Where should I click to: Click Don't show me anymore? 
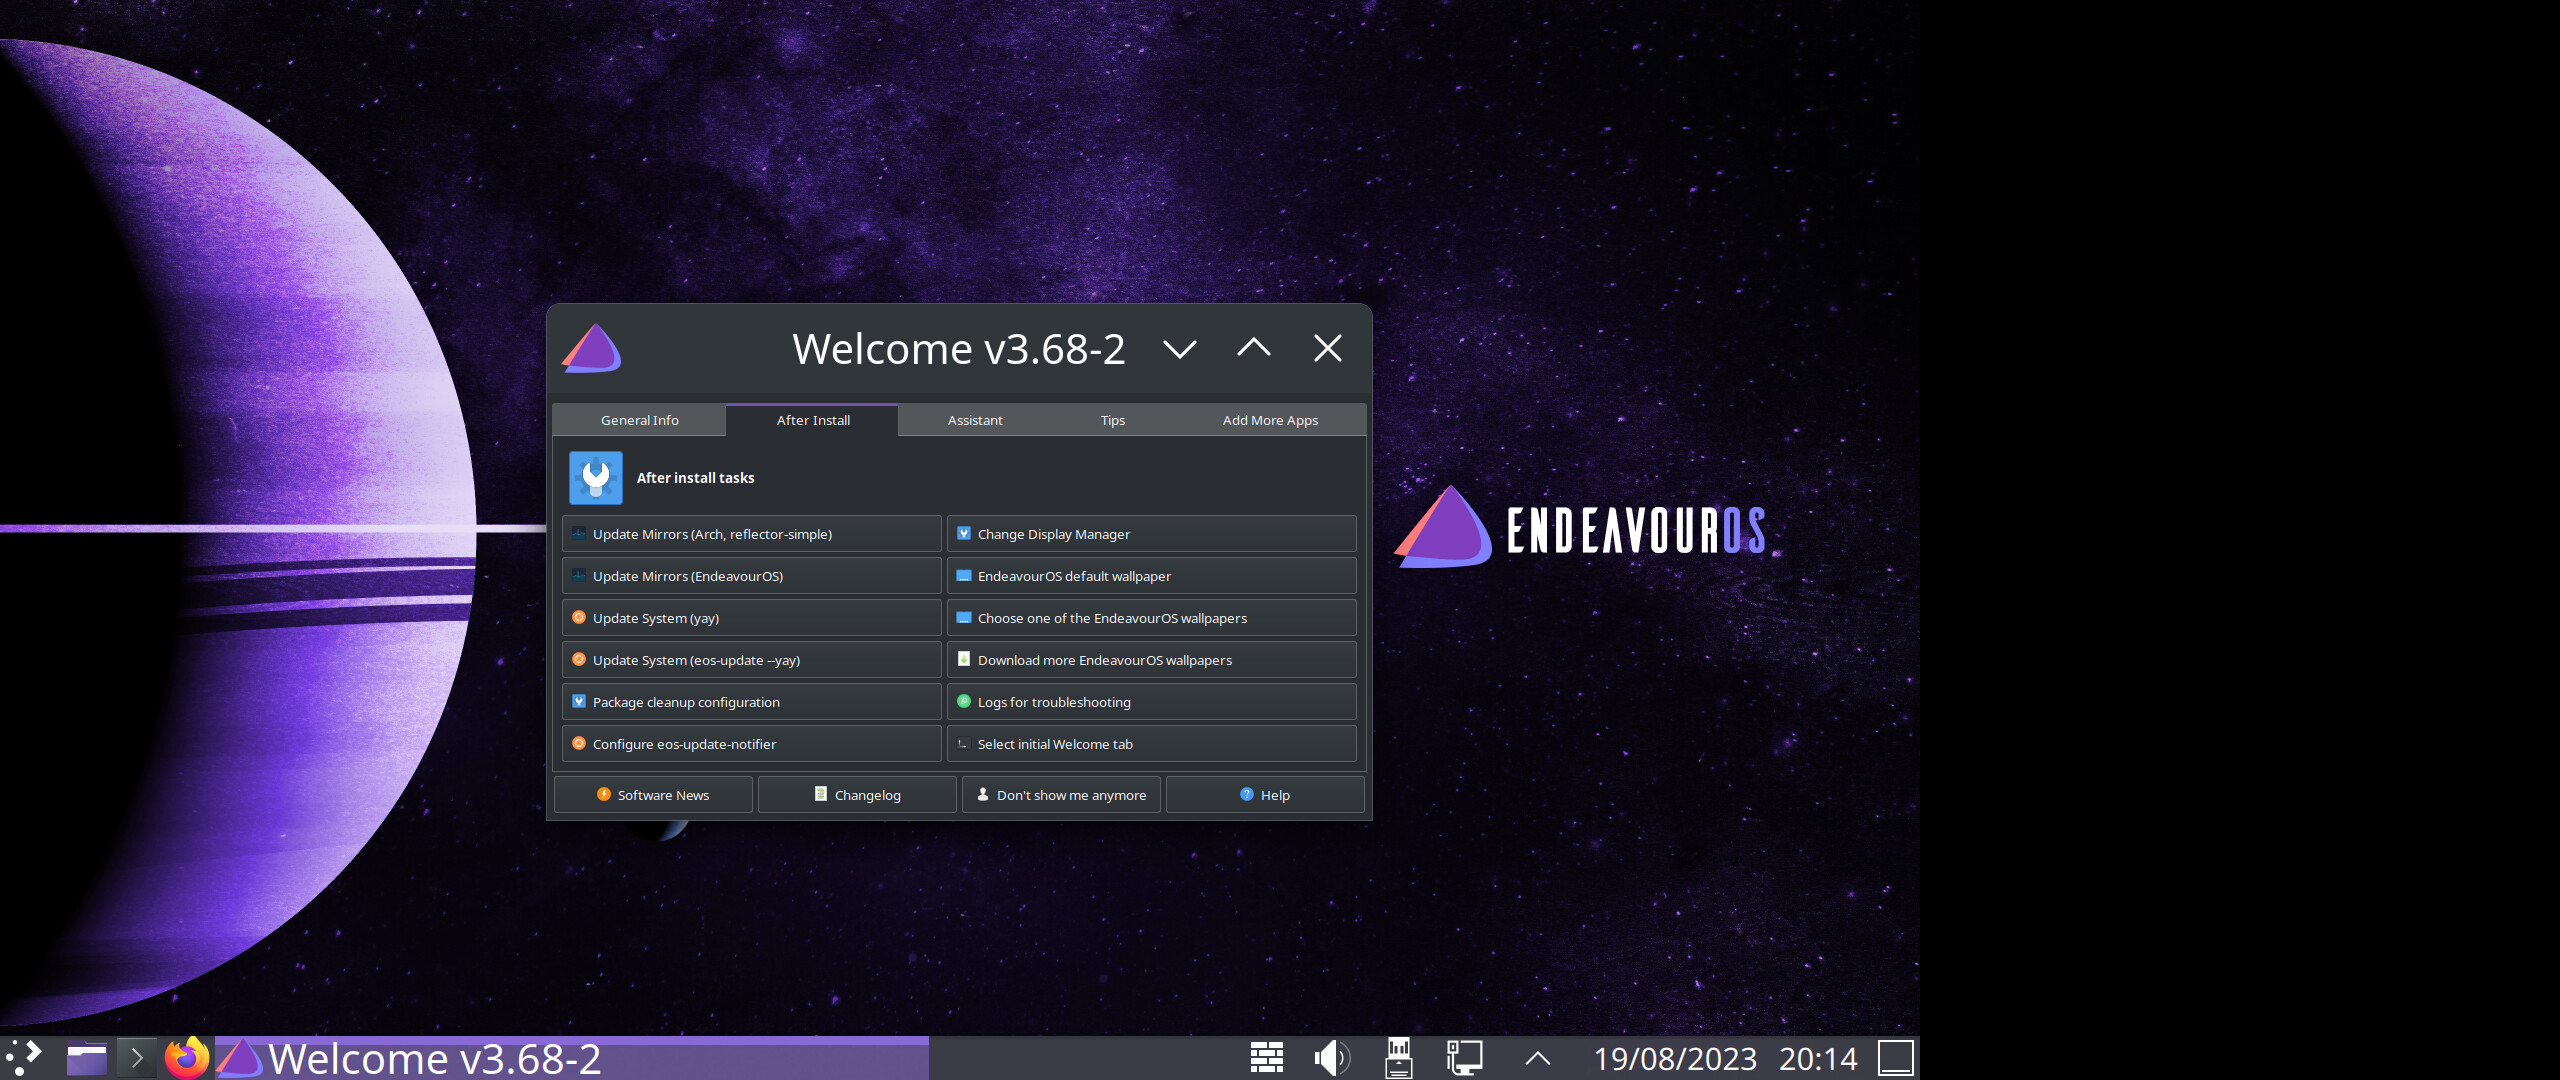[x=1061, y=795]
